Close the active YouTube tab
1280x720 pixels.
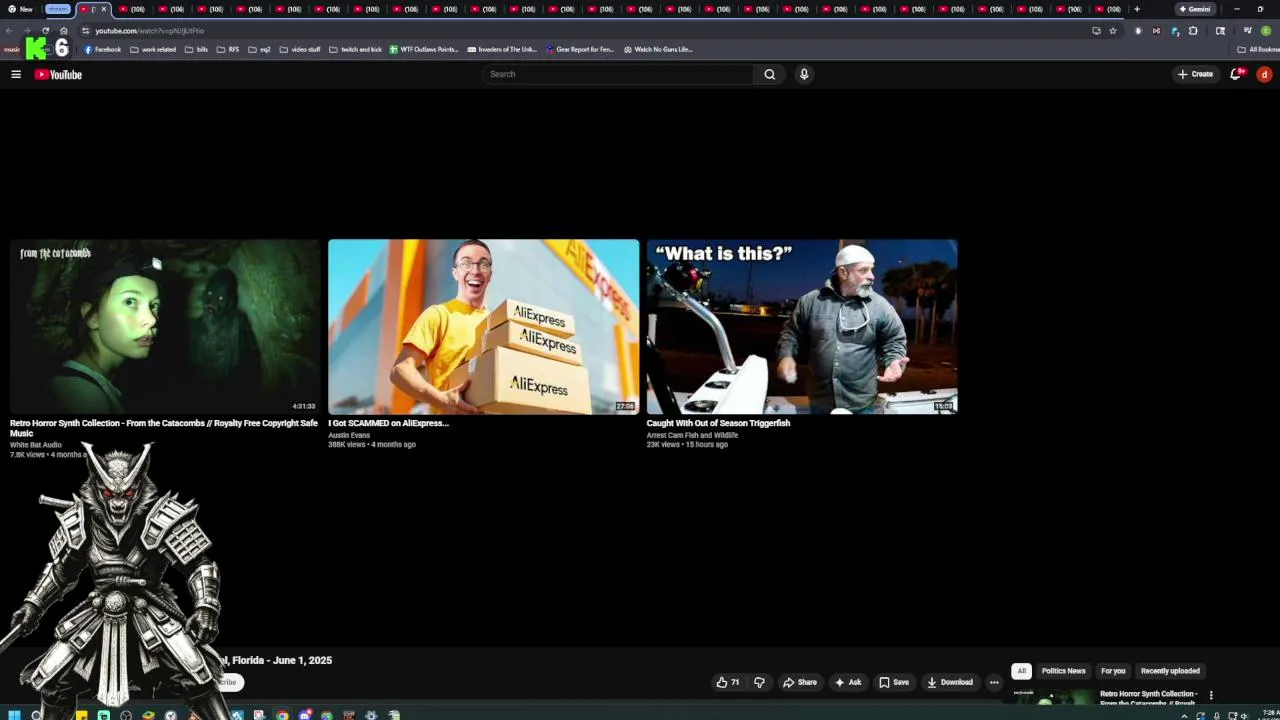103,9
